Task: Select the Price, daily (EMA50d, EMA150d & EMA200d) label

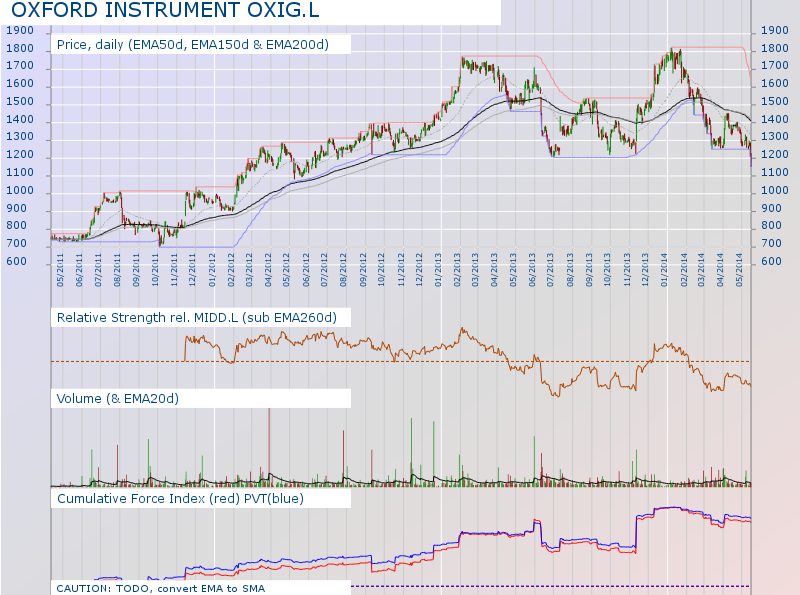Action: (193, 45)
